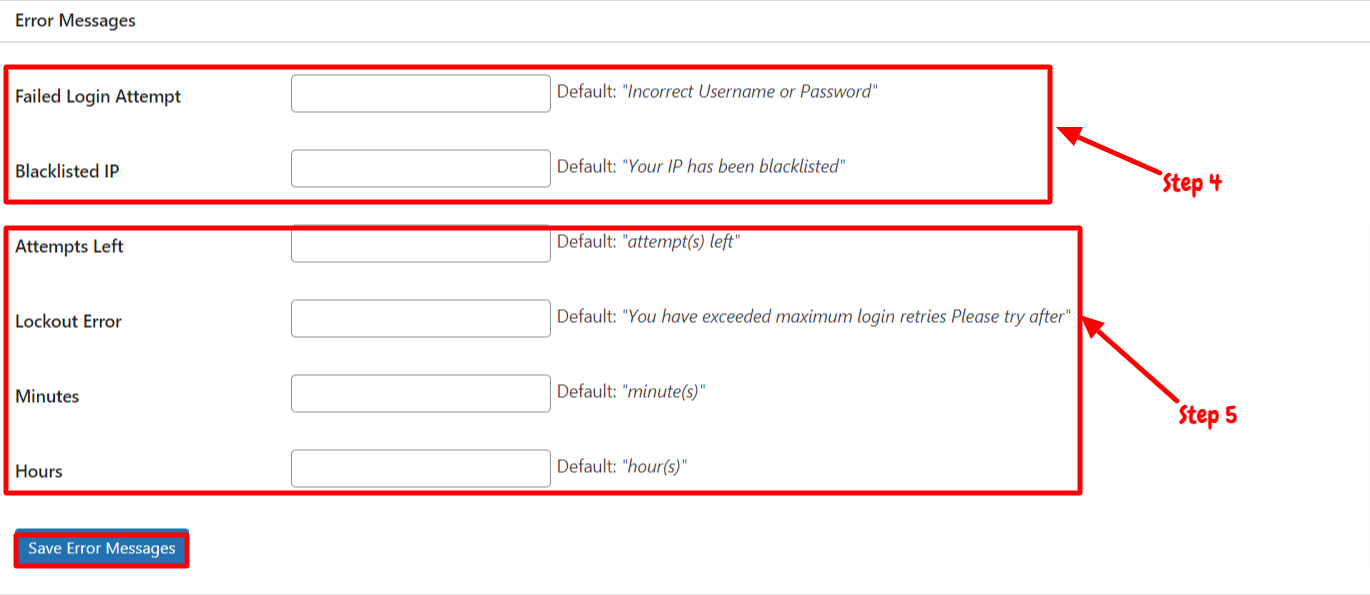
Task: Click the Step 4 annotation label
Action: 1192,183
